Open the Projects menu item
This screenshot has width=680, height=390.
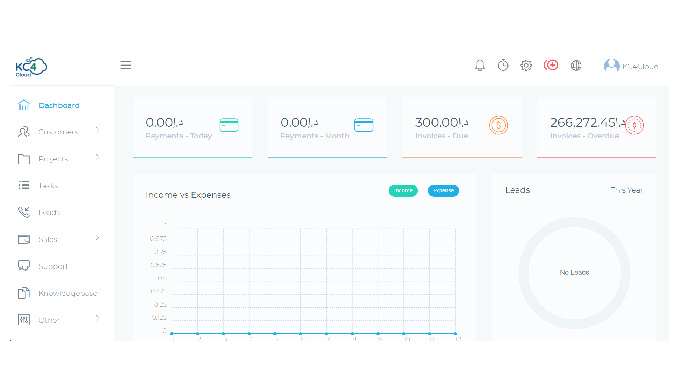tap(53, 159)
